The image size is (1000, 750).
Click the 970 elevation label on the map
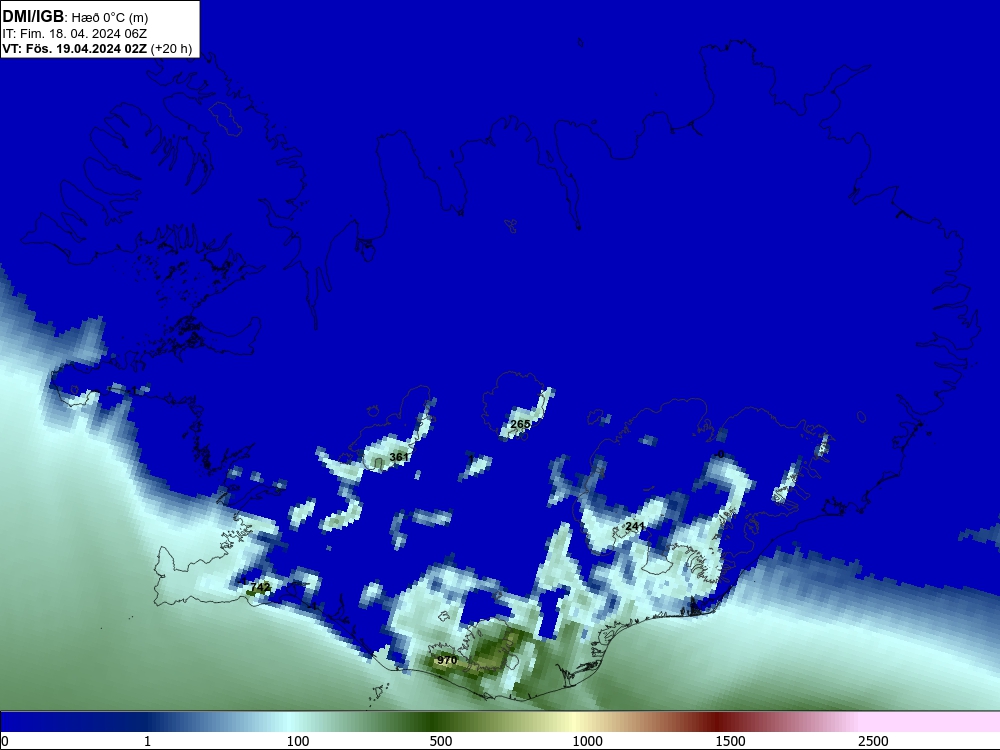pos(447,660)
